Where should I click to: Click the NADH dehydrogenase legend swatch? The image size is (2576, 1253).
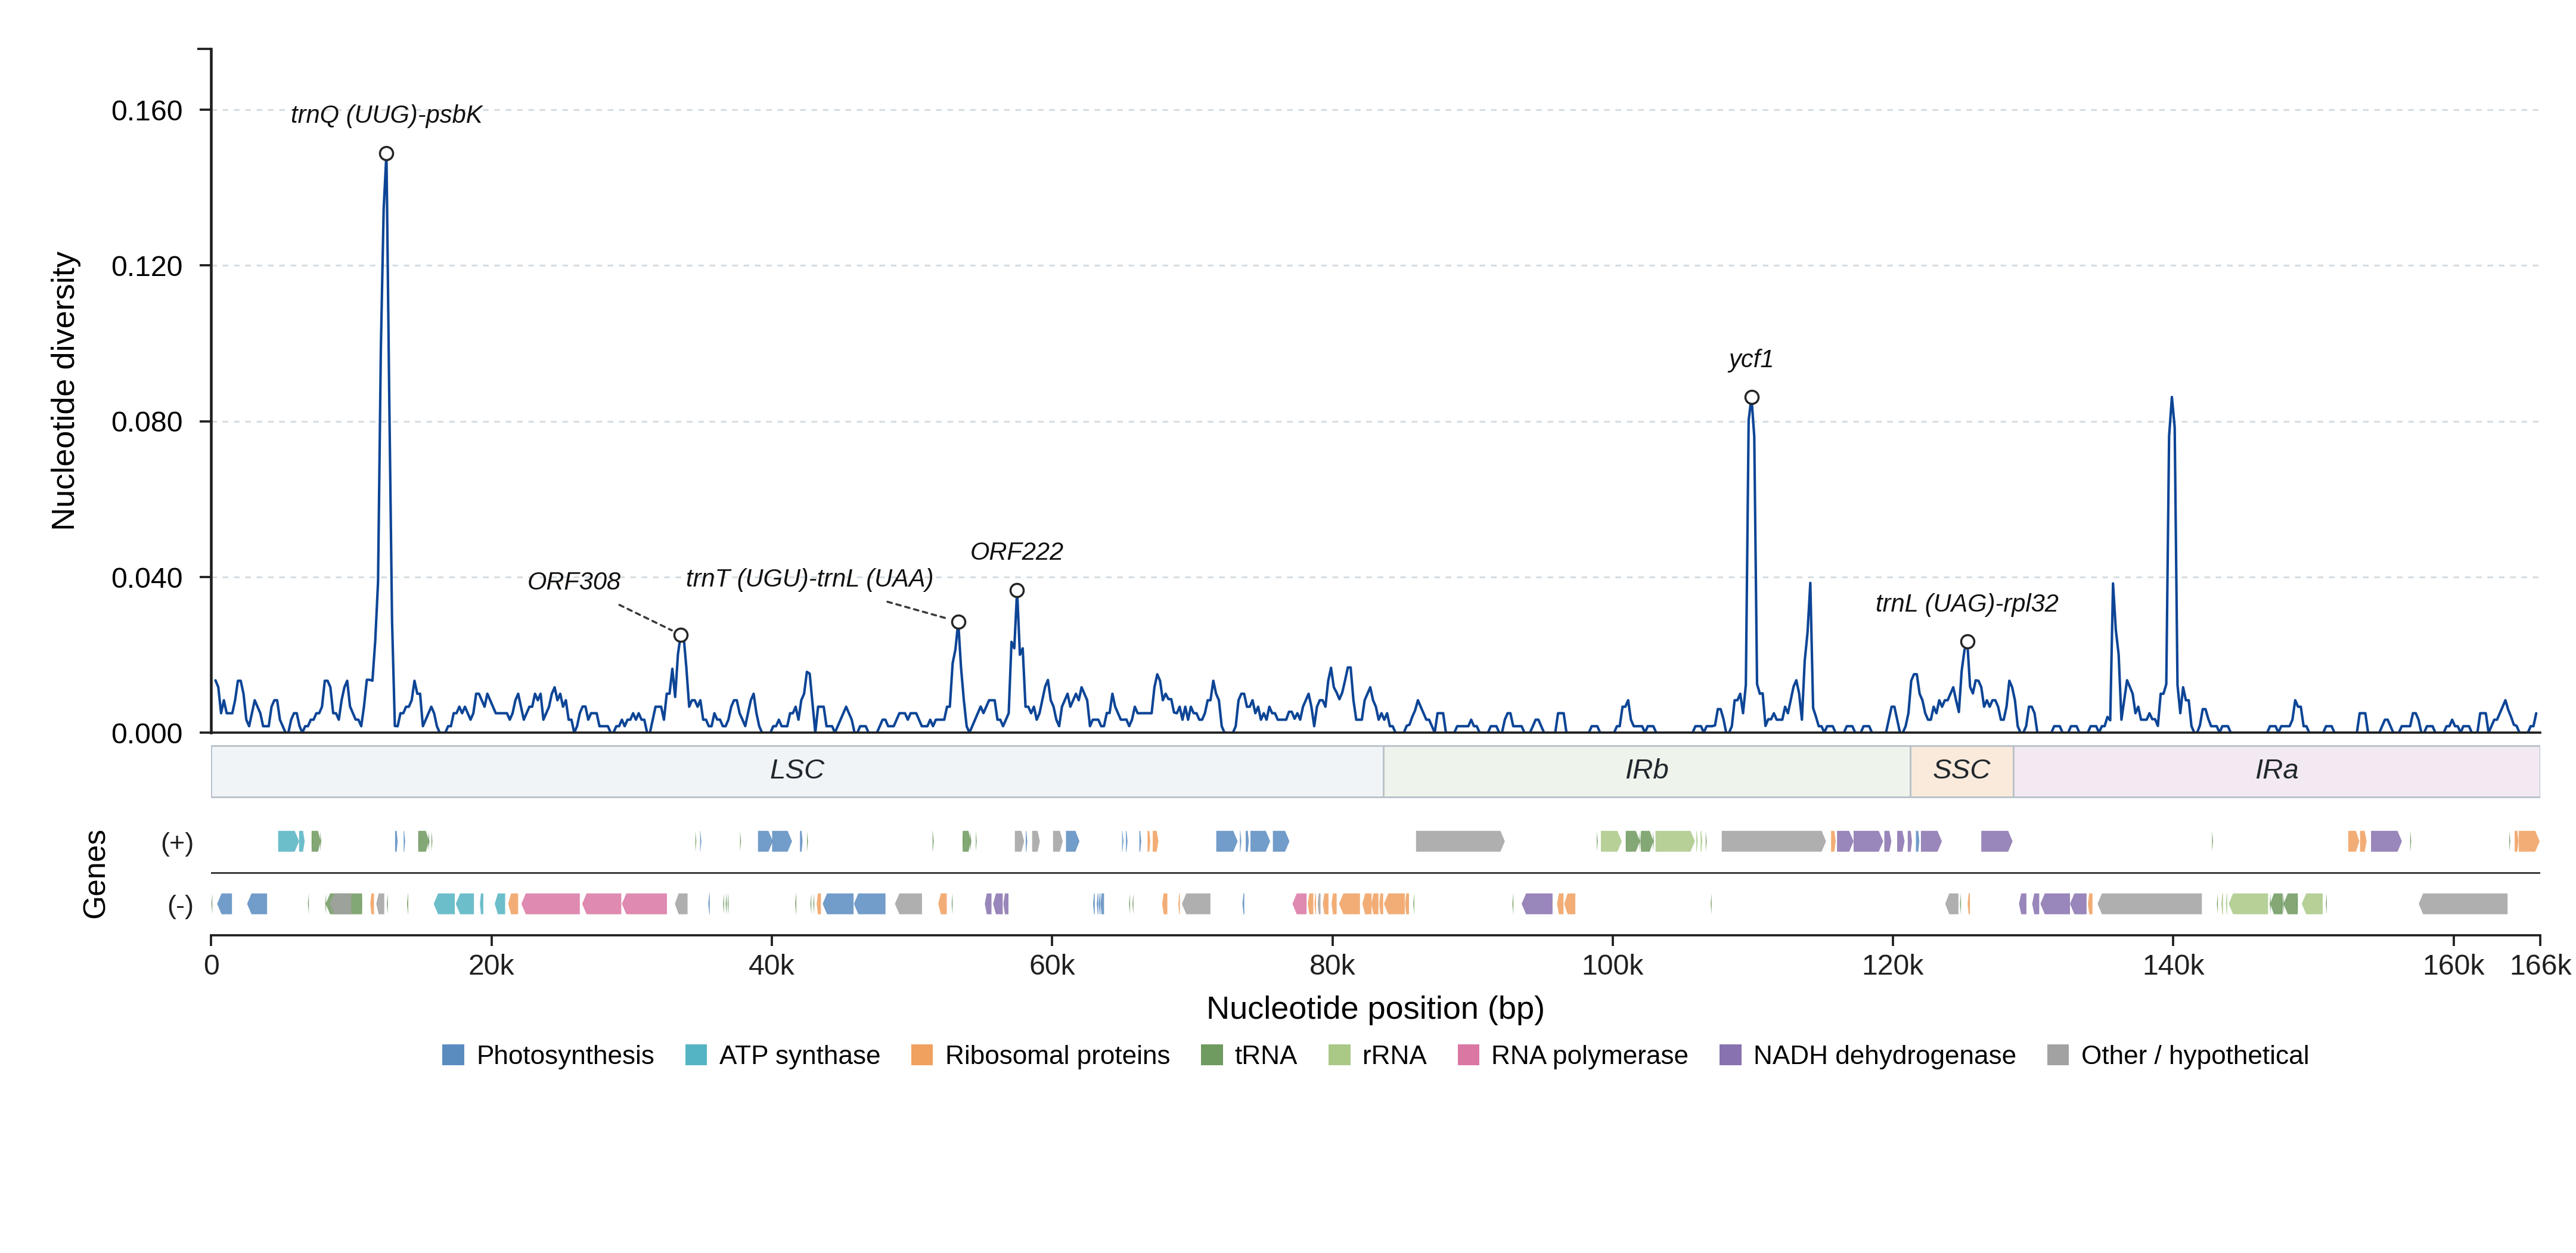point(1730,1055)
